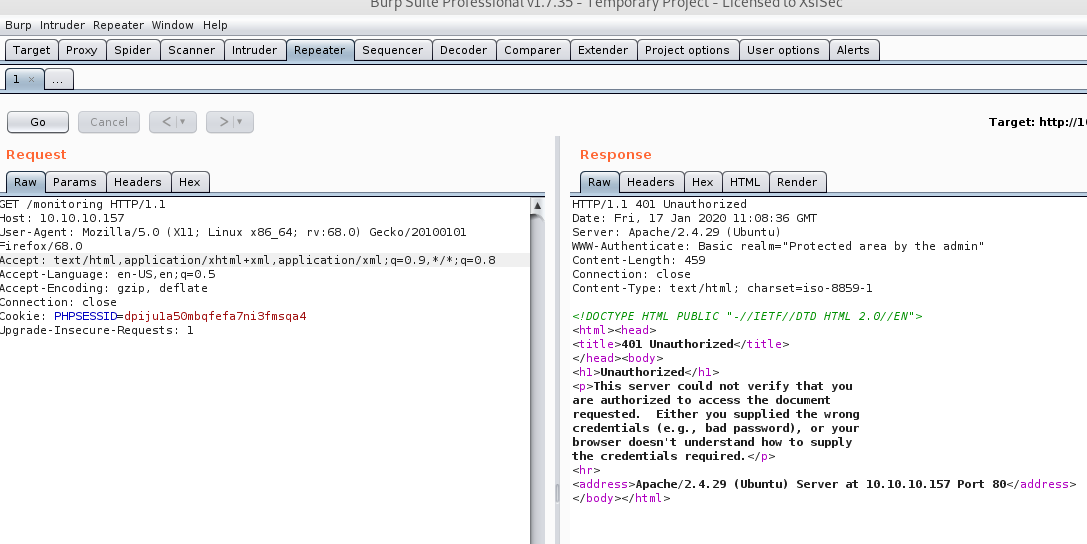Viewport: 1087px width, 544px height.
Task: Open the Project options tab
Action: point(688,50)
